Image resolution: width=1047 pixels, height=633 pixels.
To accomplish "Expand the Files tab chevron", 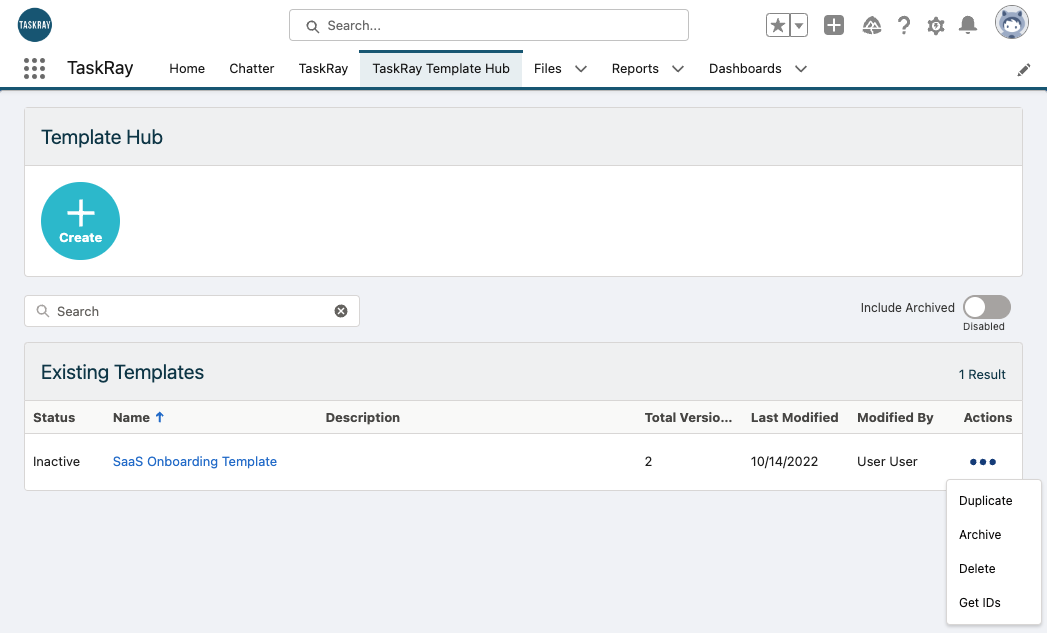I will 581,69.
